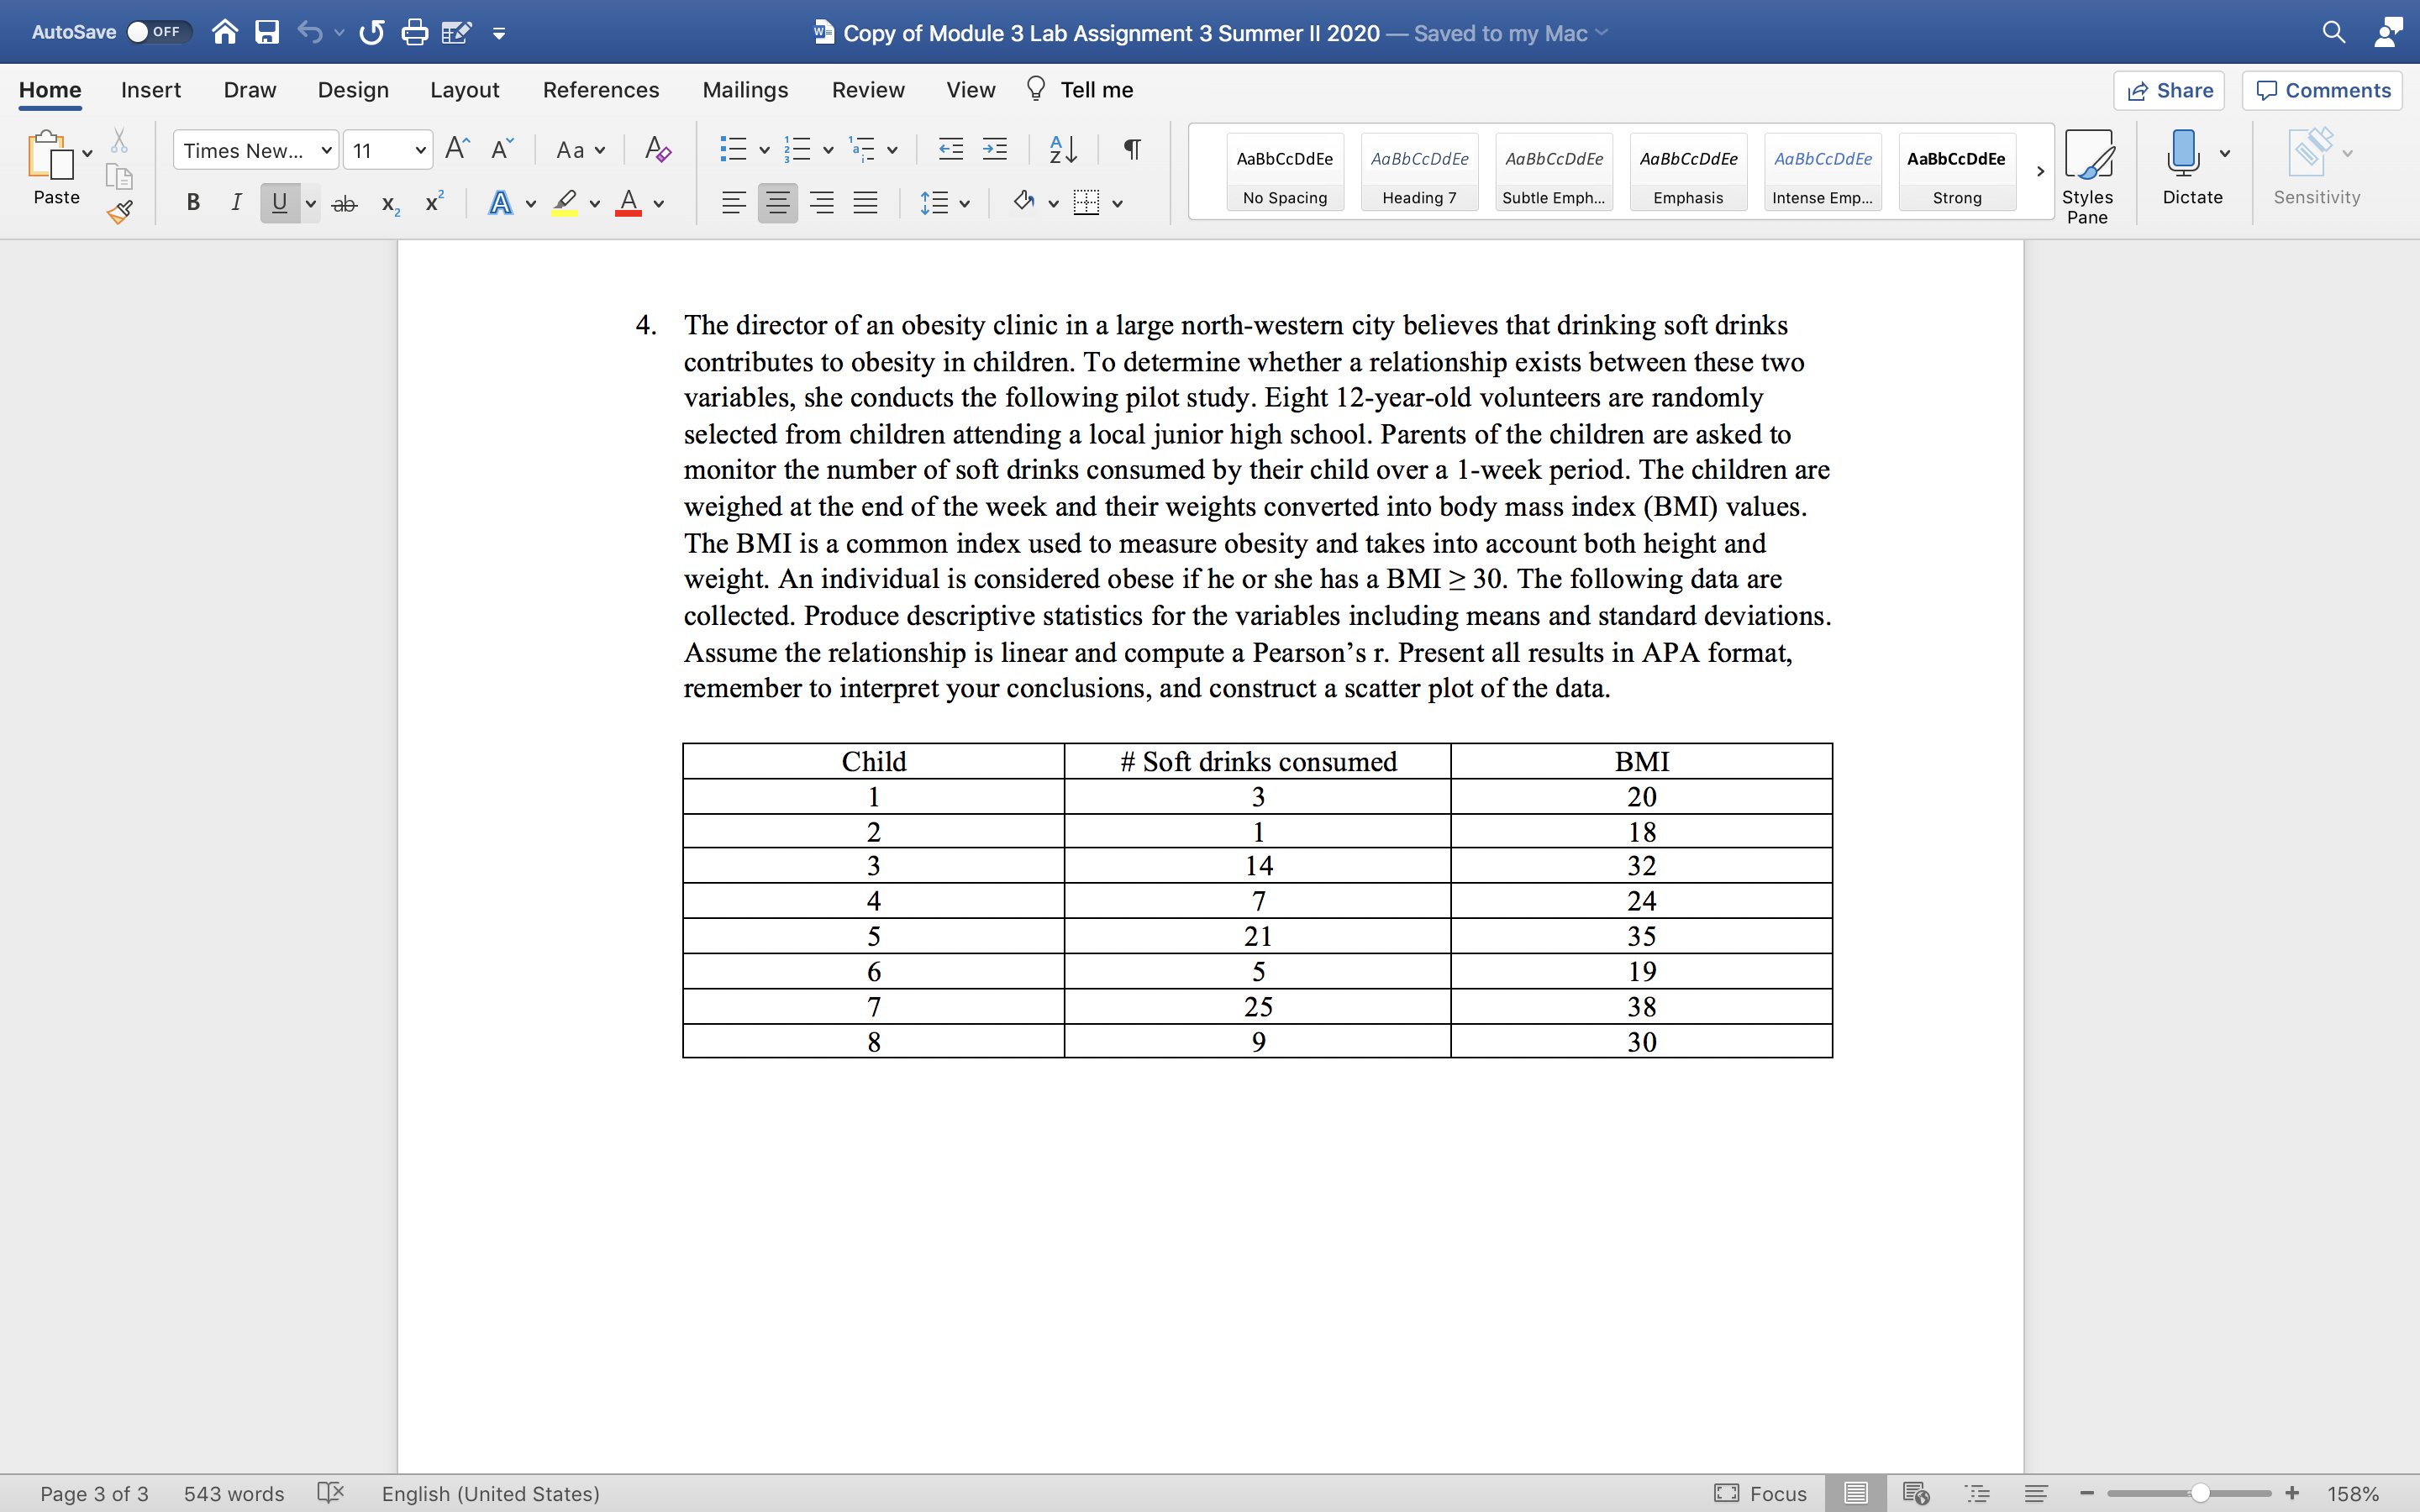Expand the numbered list options arrow

(828, 150)
